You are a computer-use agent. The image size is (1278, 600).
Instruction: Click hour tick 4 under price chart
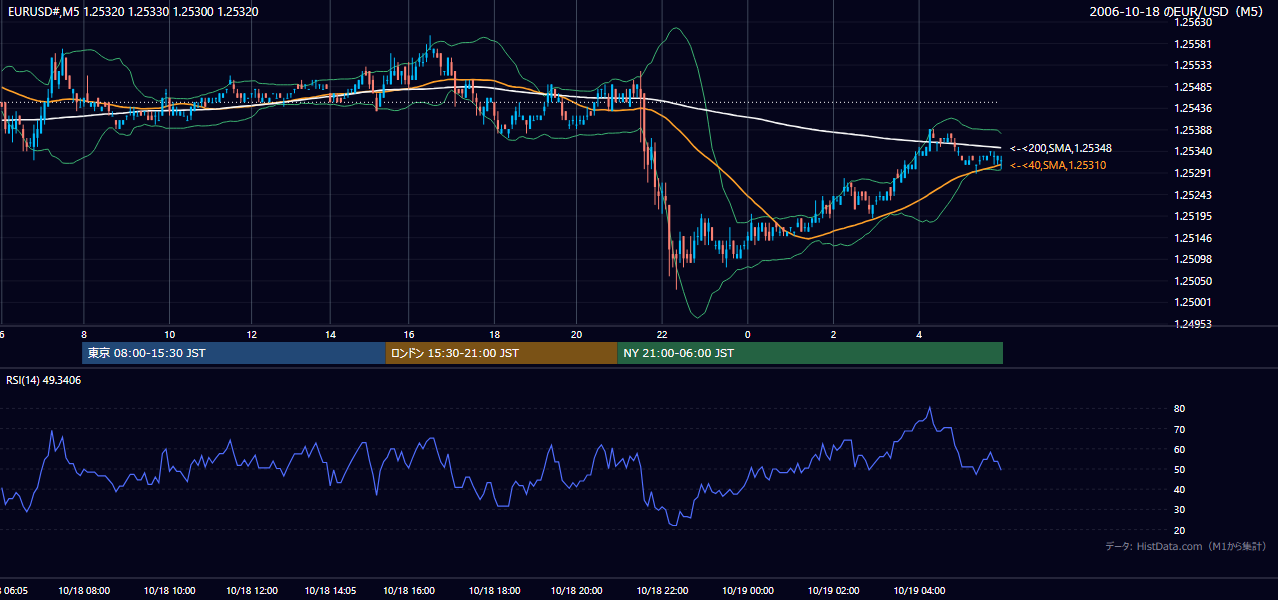(x=919, y=335)
